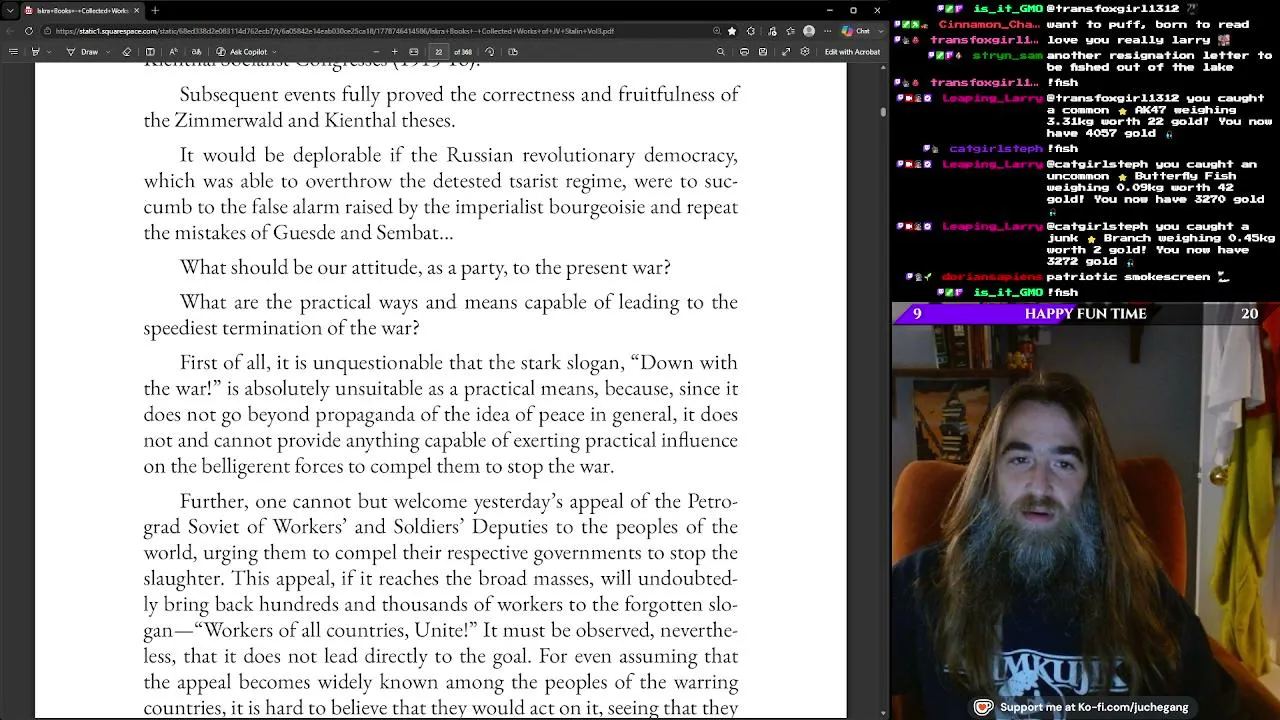Image resolution: width=1280 pixels, height=720 pixels.
Task: Rotate the PDF page
Action: pos(489,52)
